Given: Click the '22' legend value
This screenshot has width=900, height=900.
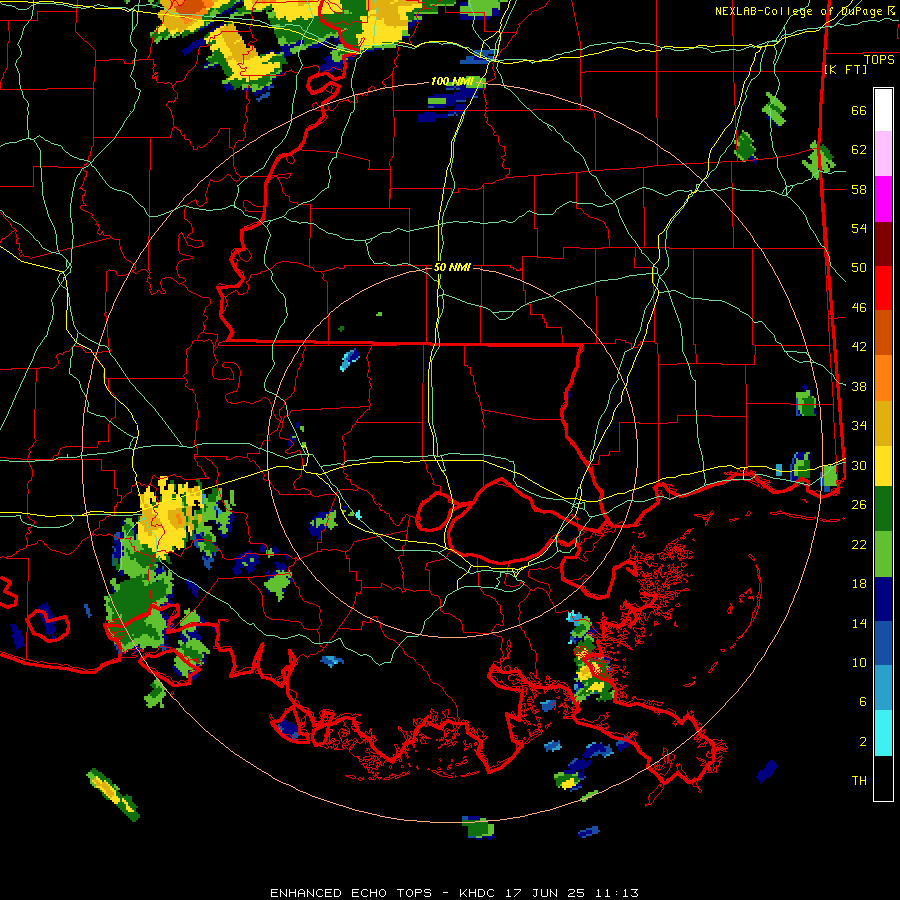Looking at the screenshot, I should (x=859, y=544).
